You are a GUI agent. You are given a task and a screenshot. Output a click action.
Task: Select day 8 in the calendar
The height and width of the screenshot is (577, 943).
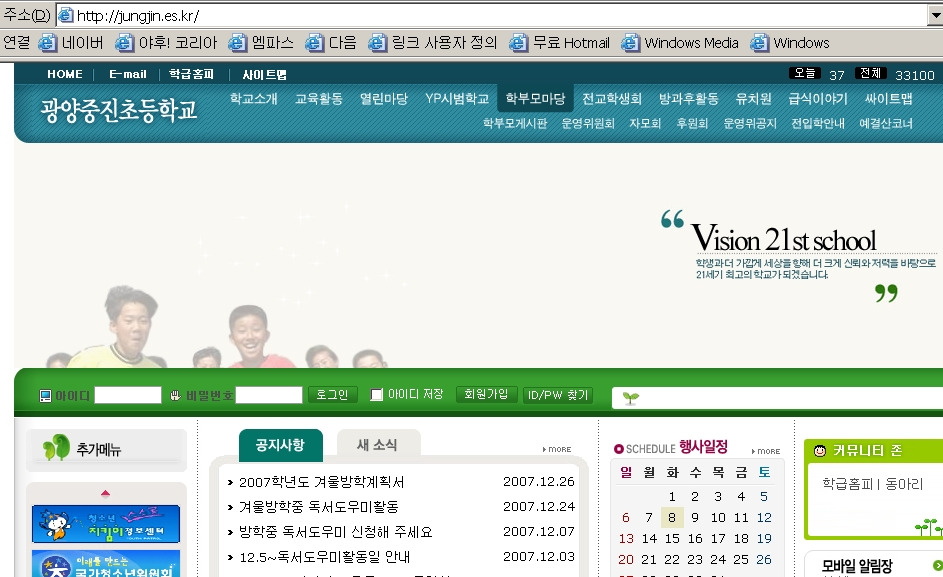(x=672, y=517)
